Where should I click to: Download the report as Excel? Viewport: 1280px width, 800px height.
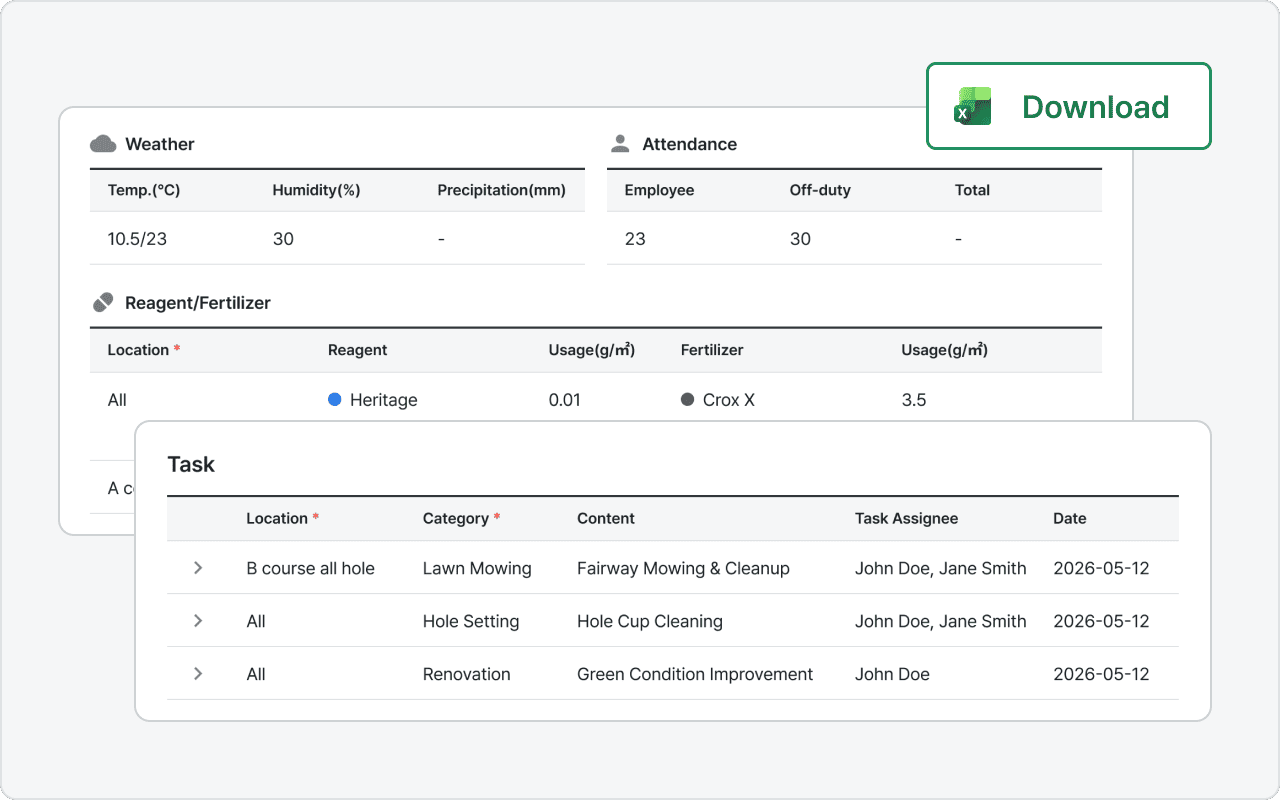[x=1068, y=107]
